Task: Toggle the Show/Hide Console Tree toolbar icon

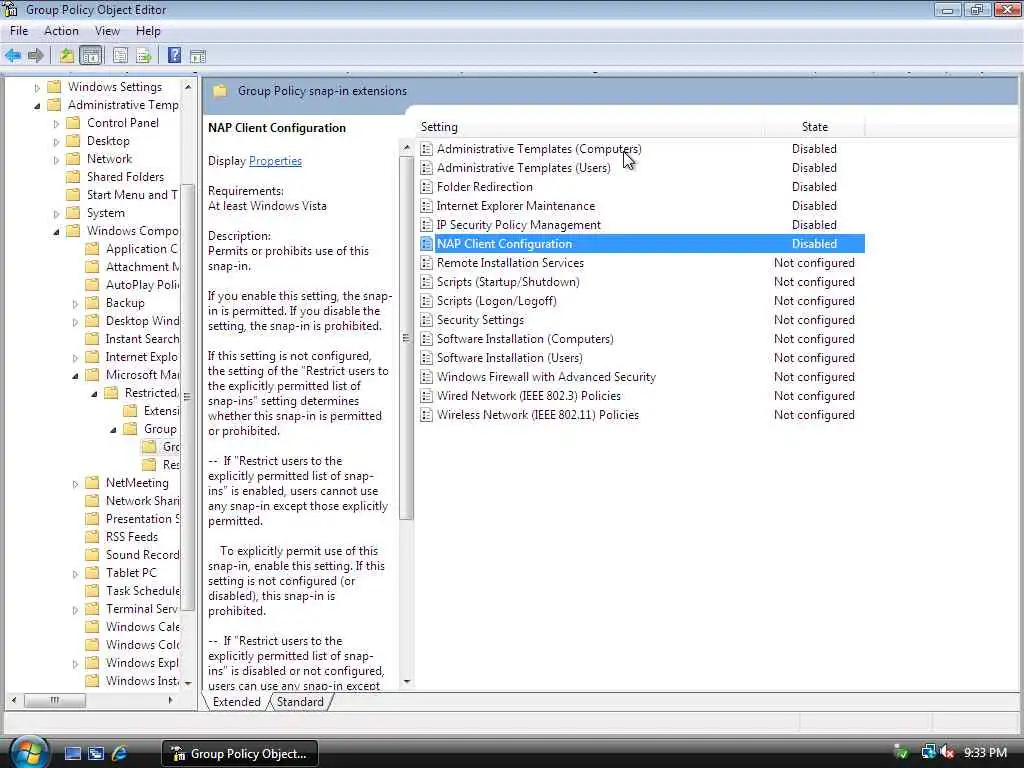Action: coord(90,56)
